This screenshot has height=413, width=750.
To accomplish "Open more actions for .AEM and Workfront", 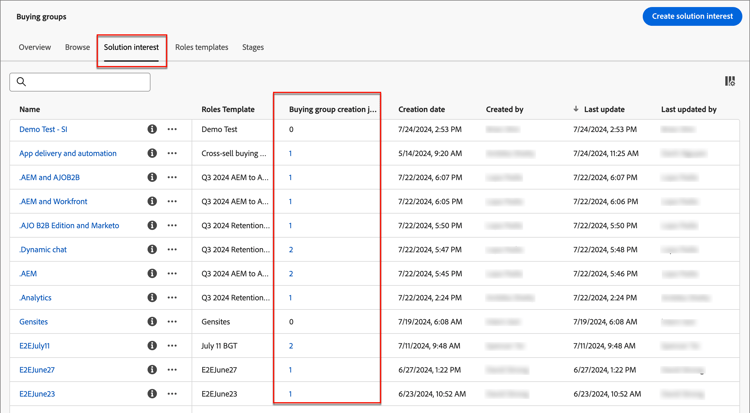I will [x=172, y=201].
